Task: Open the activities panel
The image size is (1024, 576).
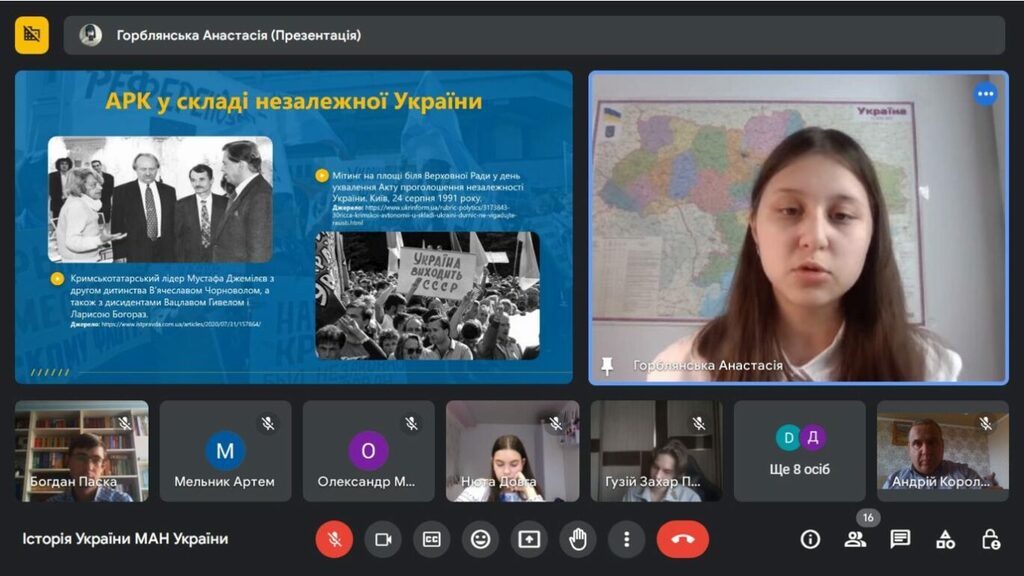Action: pyautogui.click(x=945, y=539)
